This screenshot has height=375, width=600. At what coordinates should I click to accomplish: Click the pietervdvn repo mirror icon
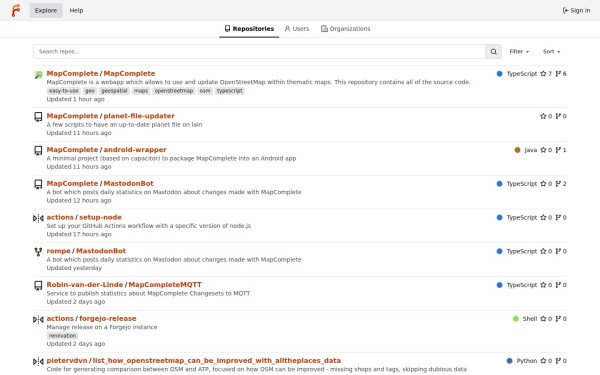coord(38,361)
